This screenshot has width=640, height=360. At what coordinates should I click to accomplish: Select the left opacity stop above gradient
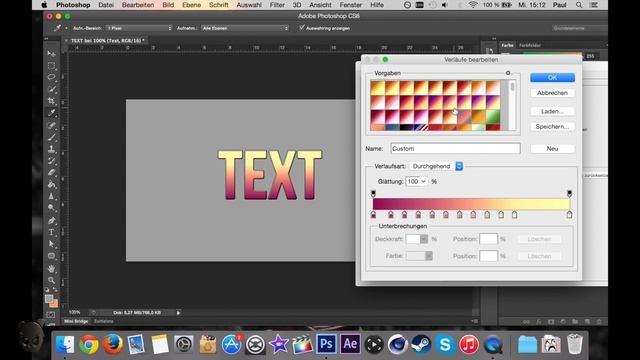(x=373, y=193)
